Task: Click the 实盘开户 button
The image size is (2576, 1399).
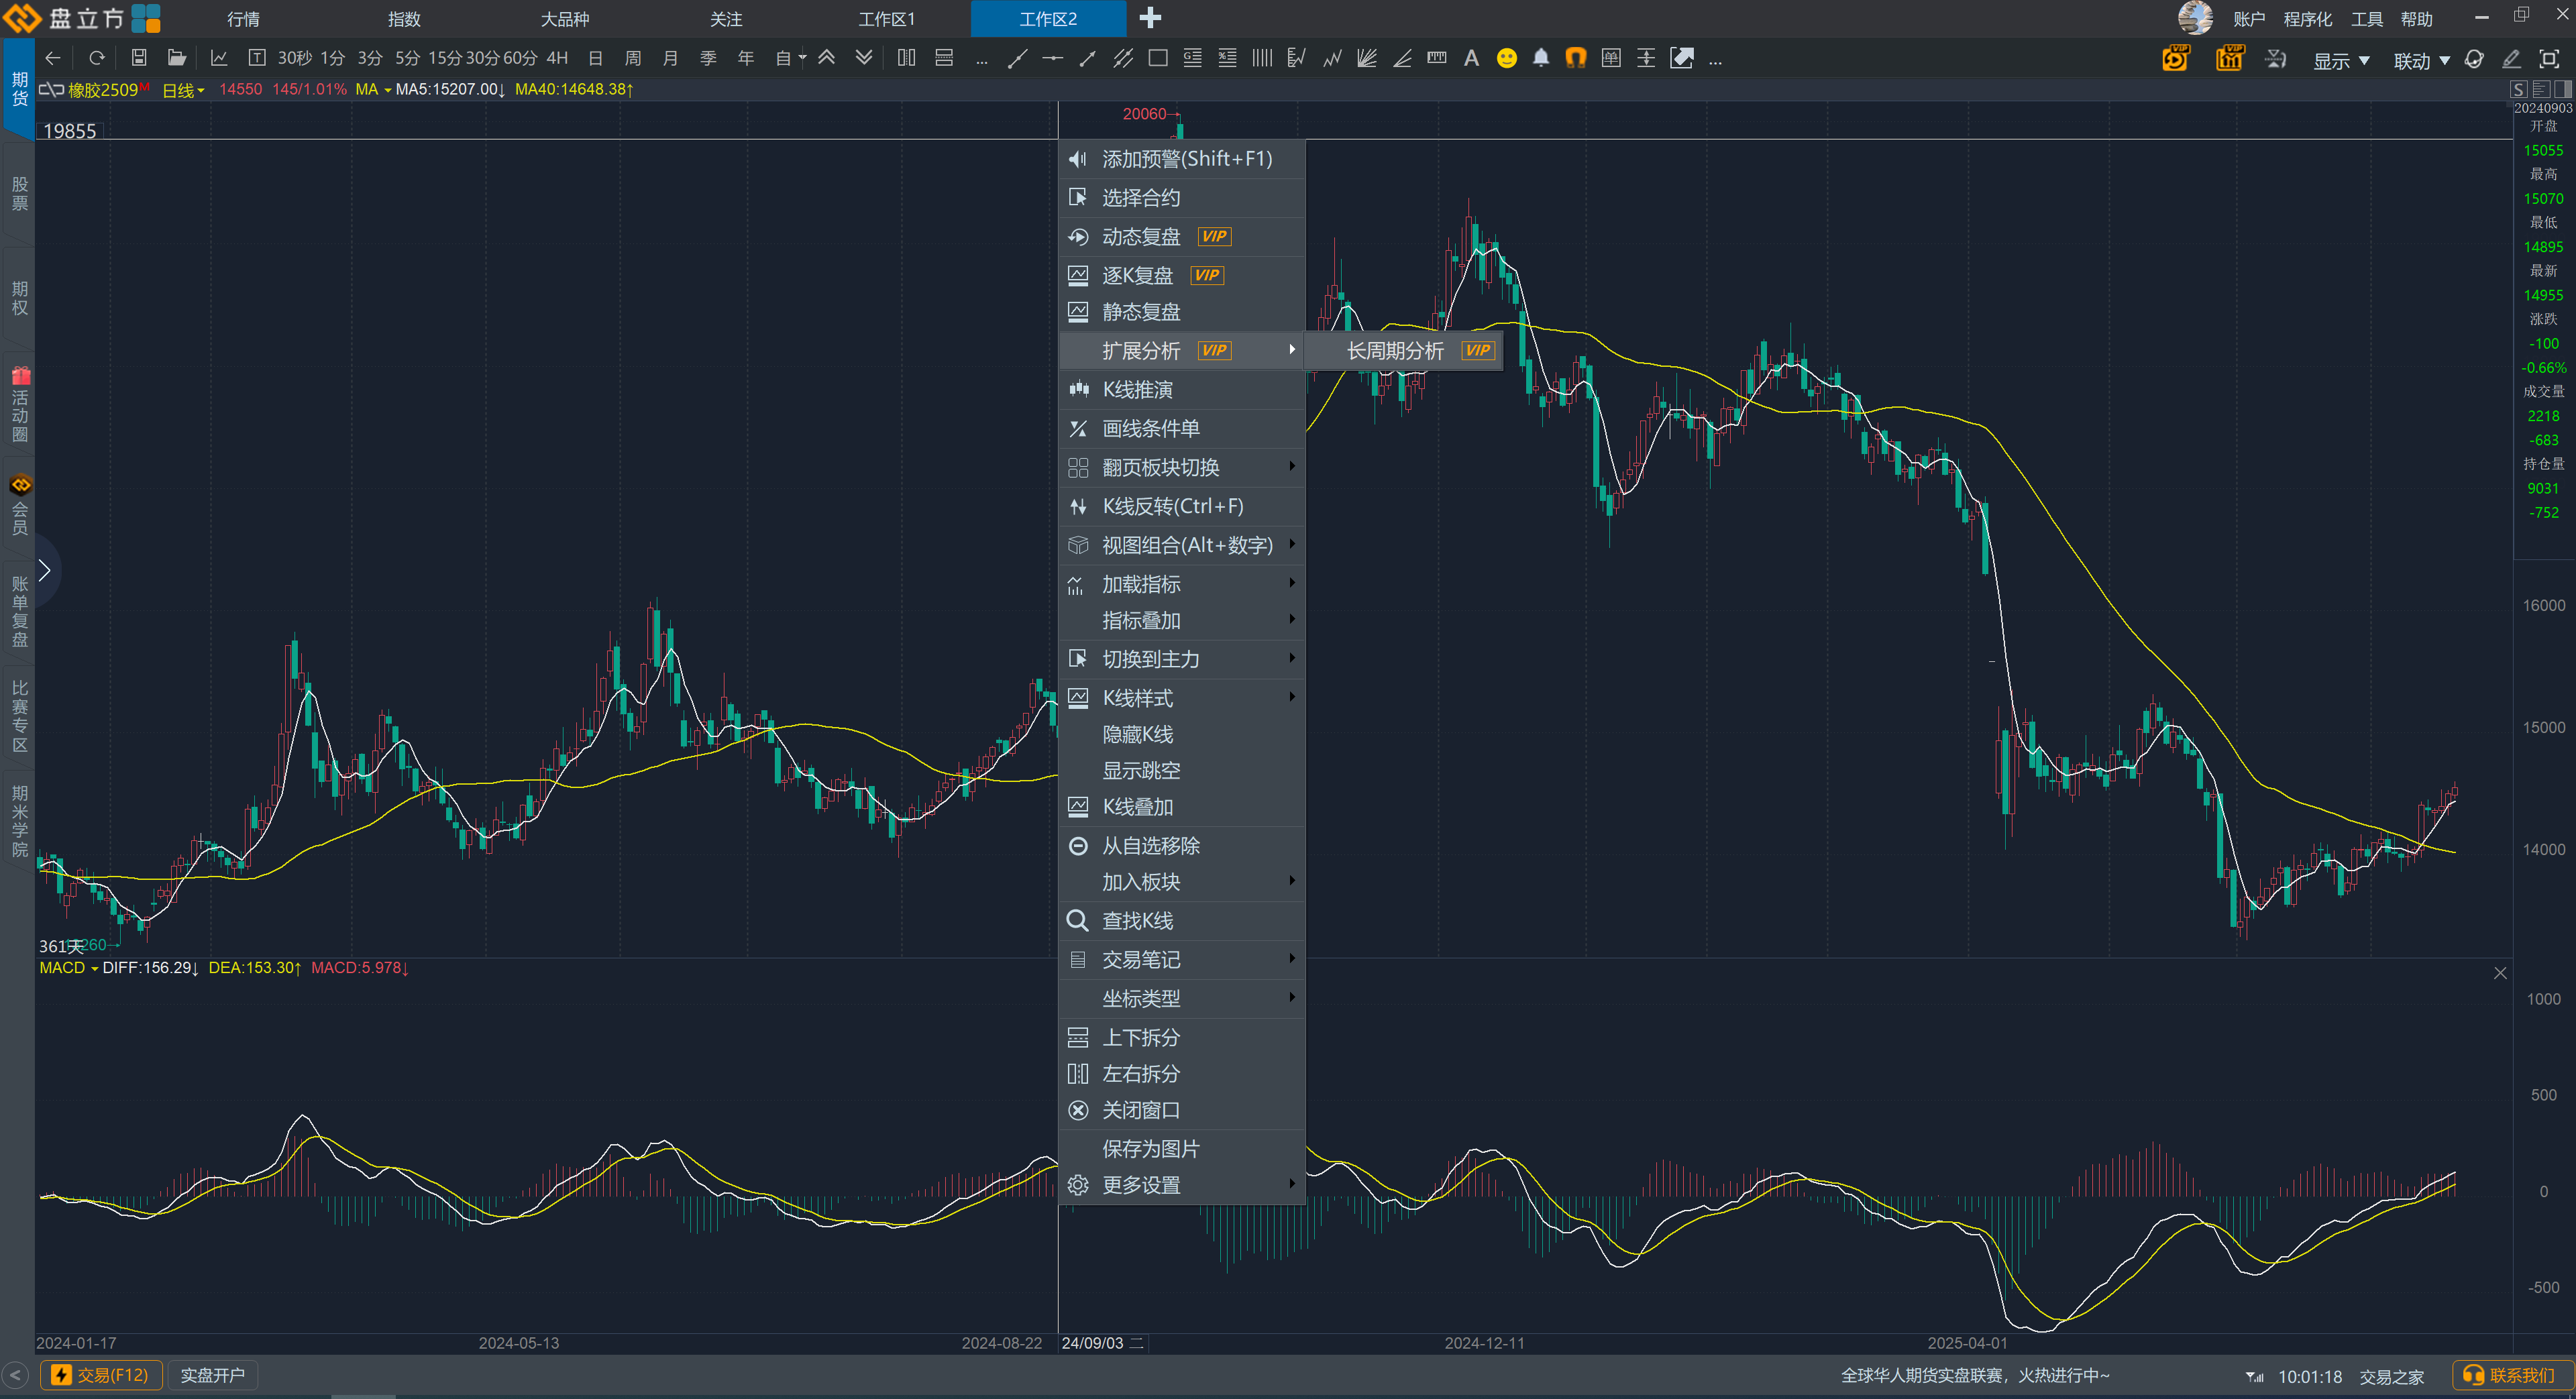Action: pos(213,1375)
